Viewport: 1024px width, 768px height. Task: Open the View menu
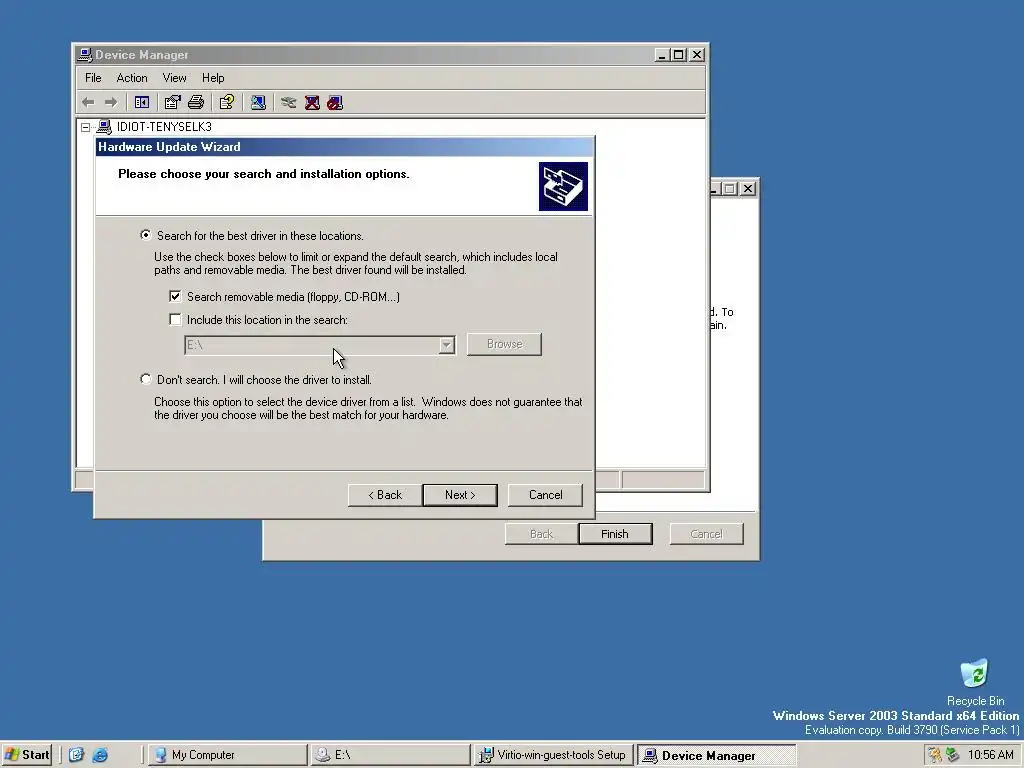point(174,78)
